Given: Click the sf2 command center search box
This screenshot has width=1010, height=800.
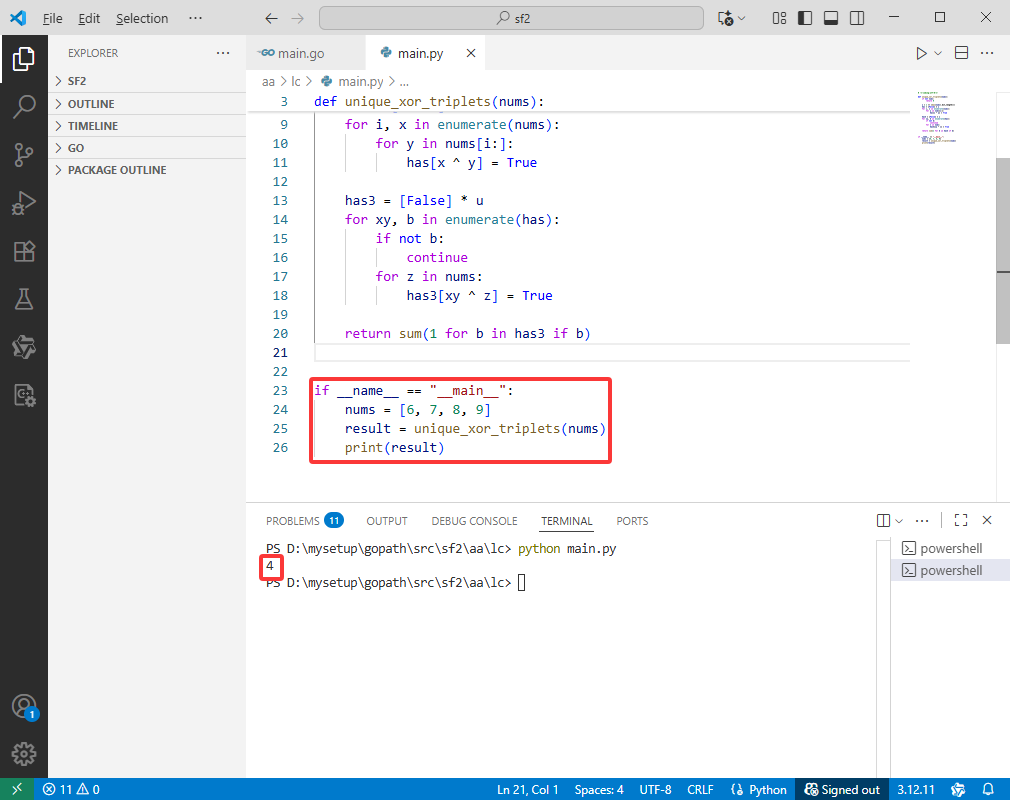Looking at the screenshot, I should pyautogui.click(x=511, y=18).
